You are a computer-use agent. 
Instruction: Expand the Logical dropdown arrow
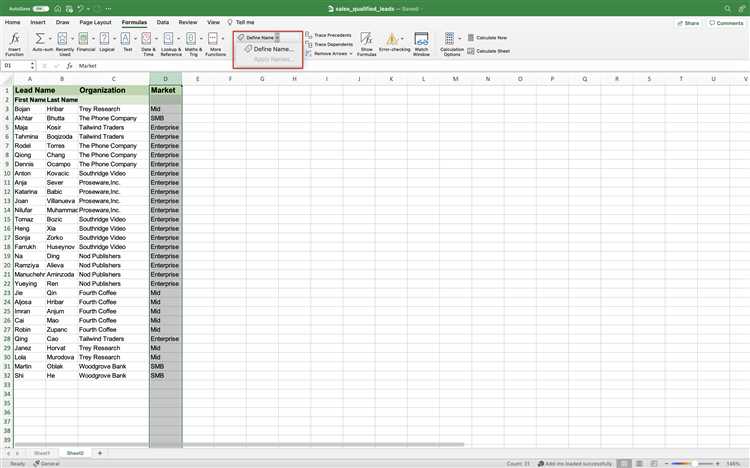114,39
